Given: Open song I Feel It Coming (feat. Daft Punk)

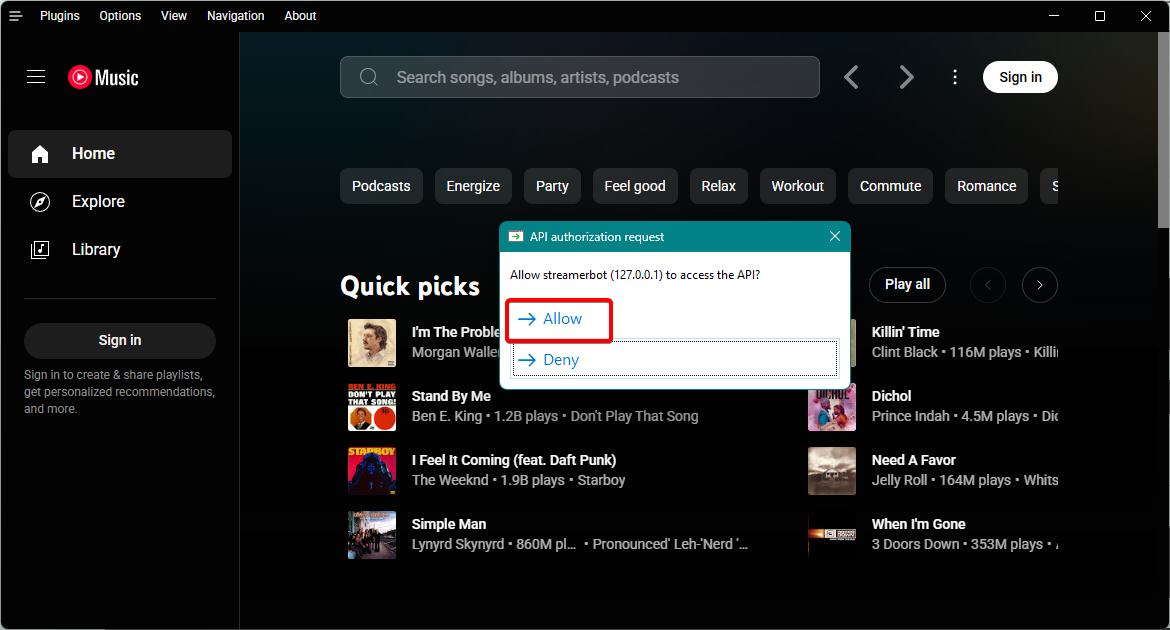Looking at the screenshot, I should click(x=514, y=461).
